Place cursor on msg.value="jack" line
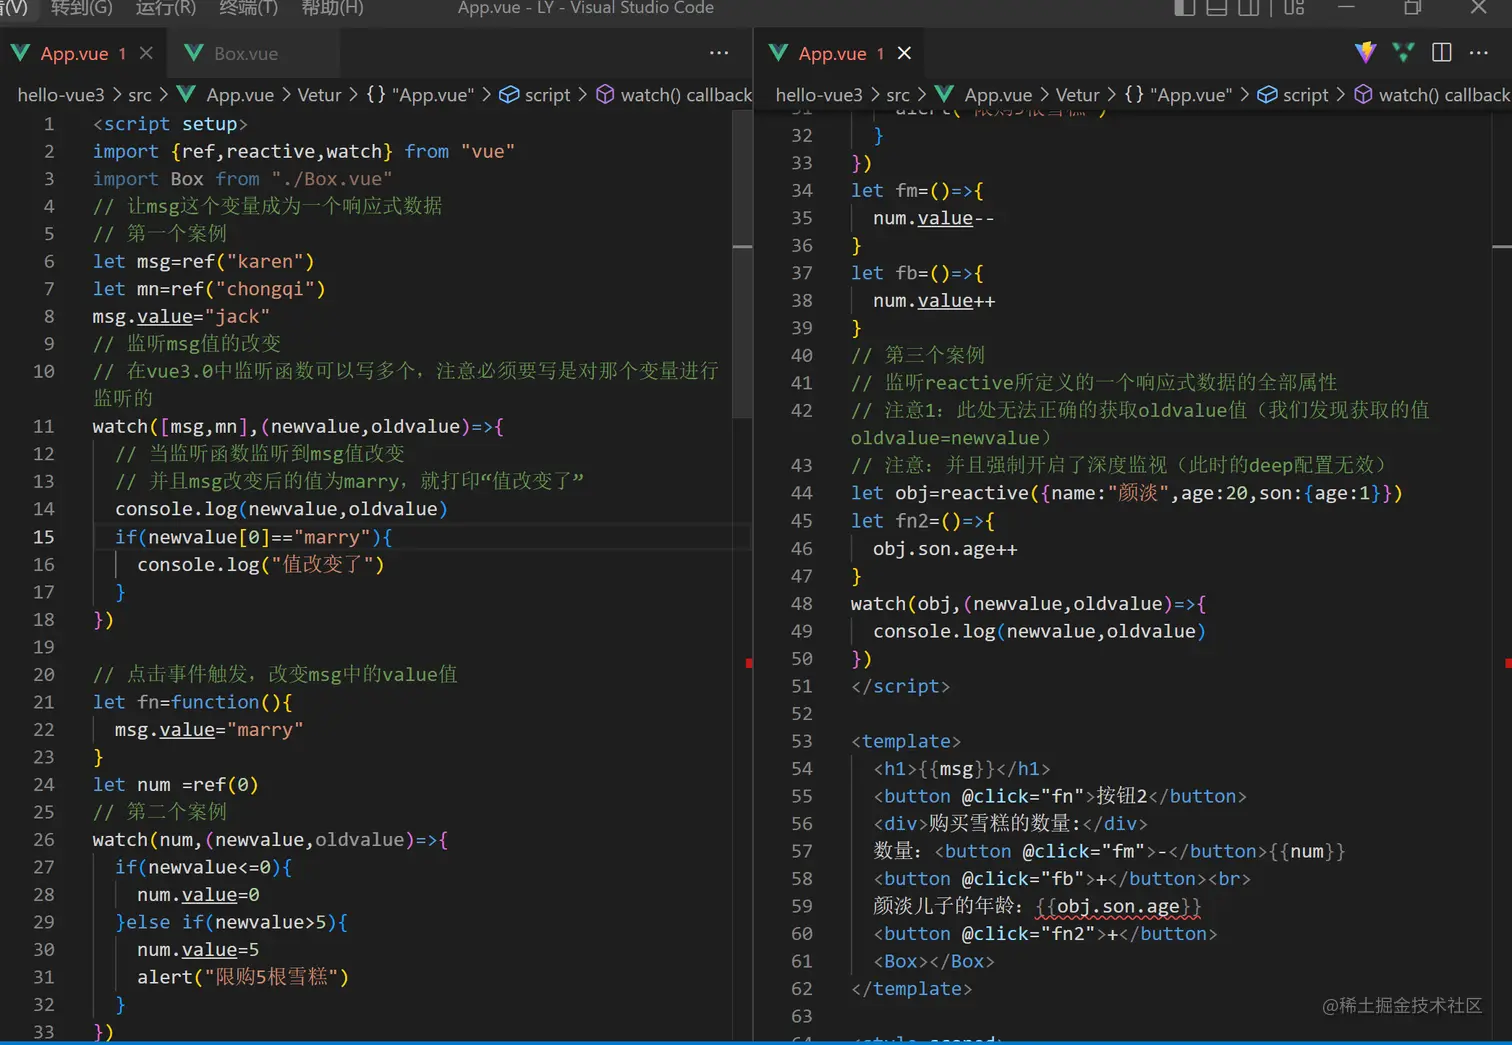The height and width of the screenshot is (1045, 1512). tap(181, 317)
